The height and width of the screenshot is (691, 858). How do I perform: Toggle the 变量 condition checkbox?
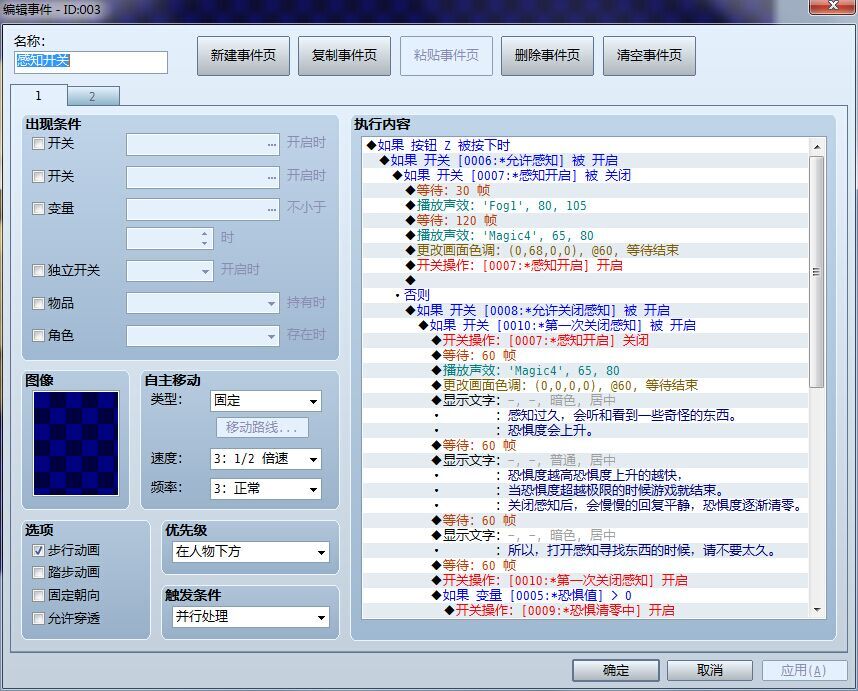click(x=38, y=208)
